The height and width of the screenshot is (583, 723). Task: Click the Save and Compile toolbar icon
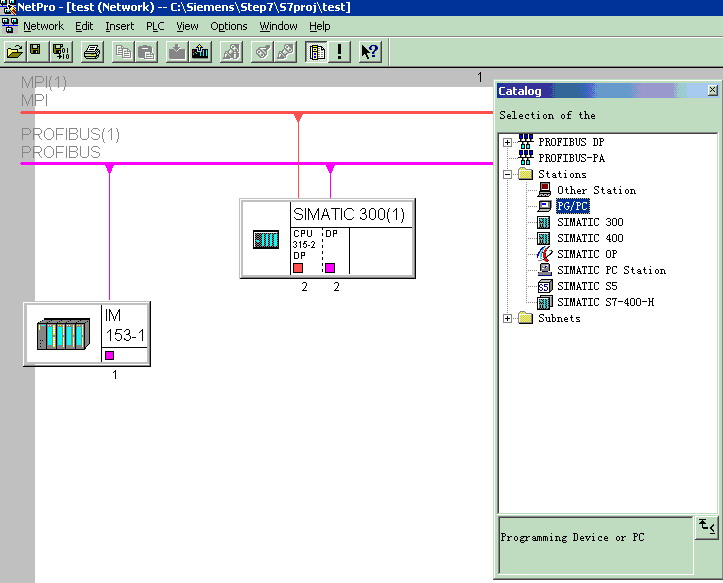pos(59,51)
